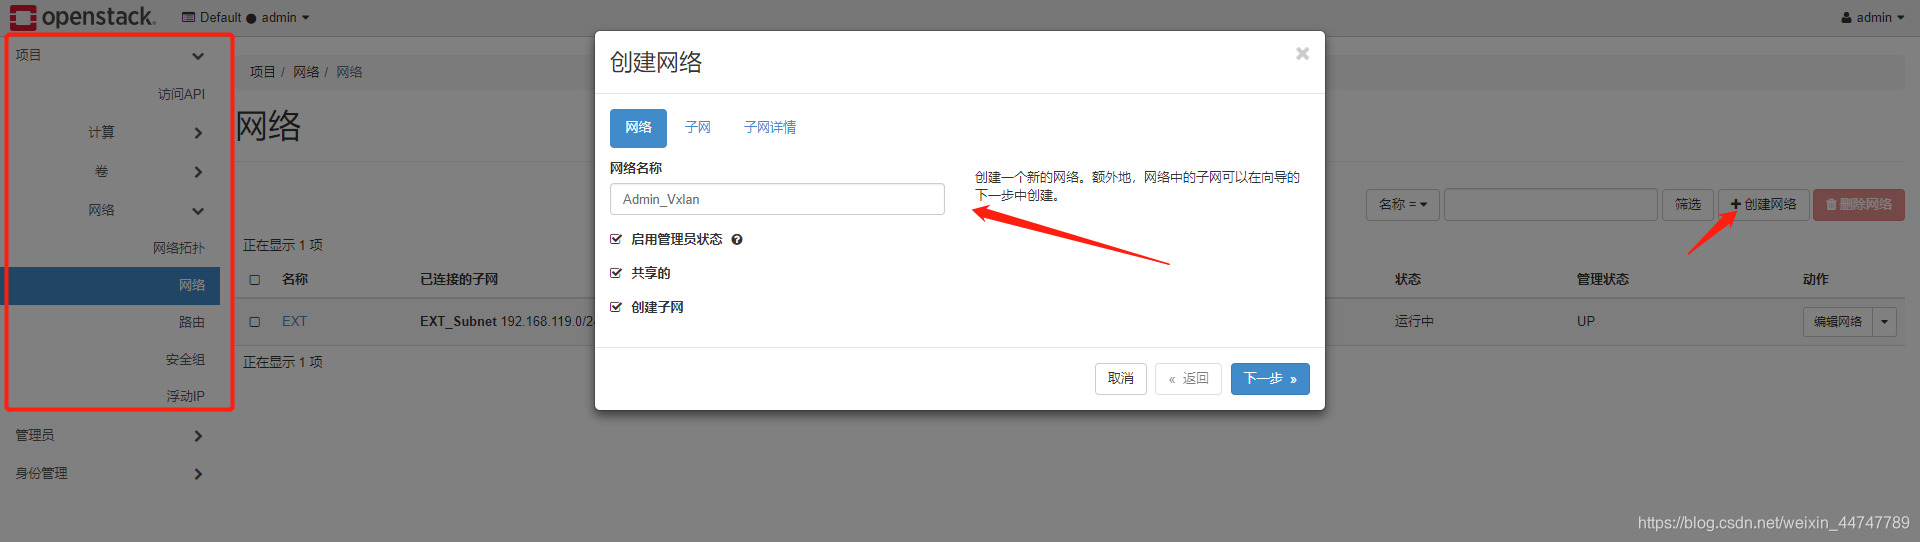
Task: Open the 名称 = filter dropdown
Action: point(1403,204)
